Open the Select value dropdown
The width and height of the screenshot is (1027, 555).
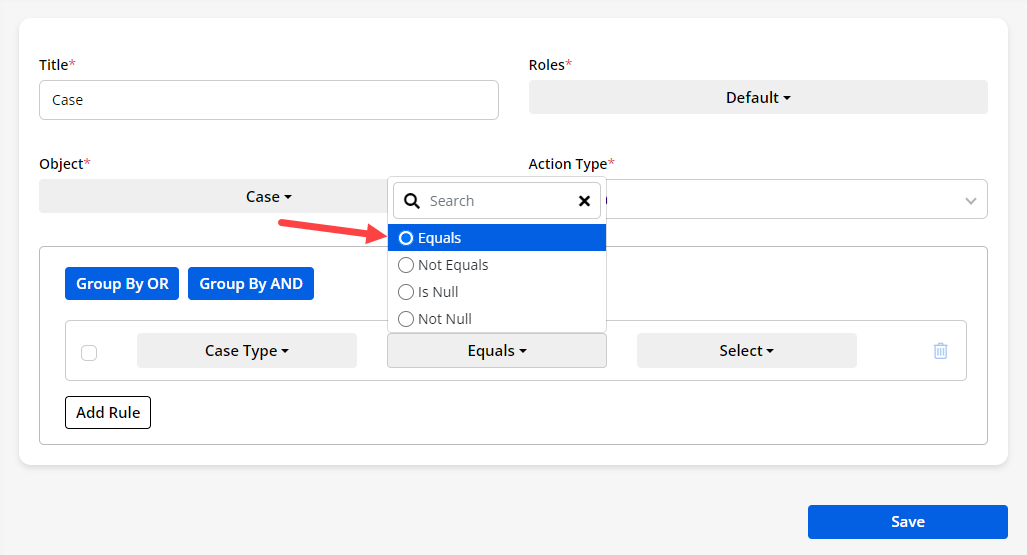(x=746, y=351)
